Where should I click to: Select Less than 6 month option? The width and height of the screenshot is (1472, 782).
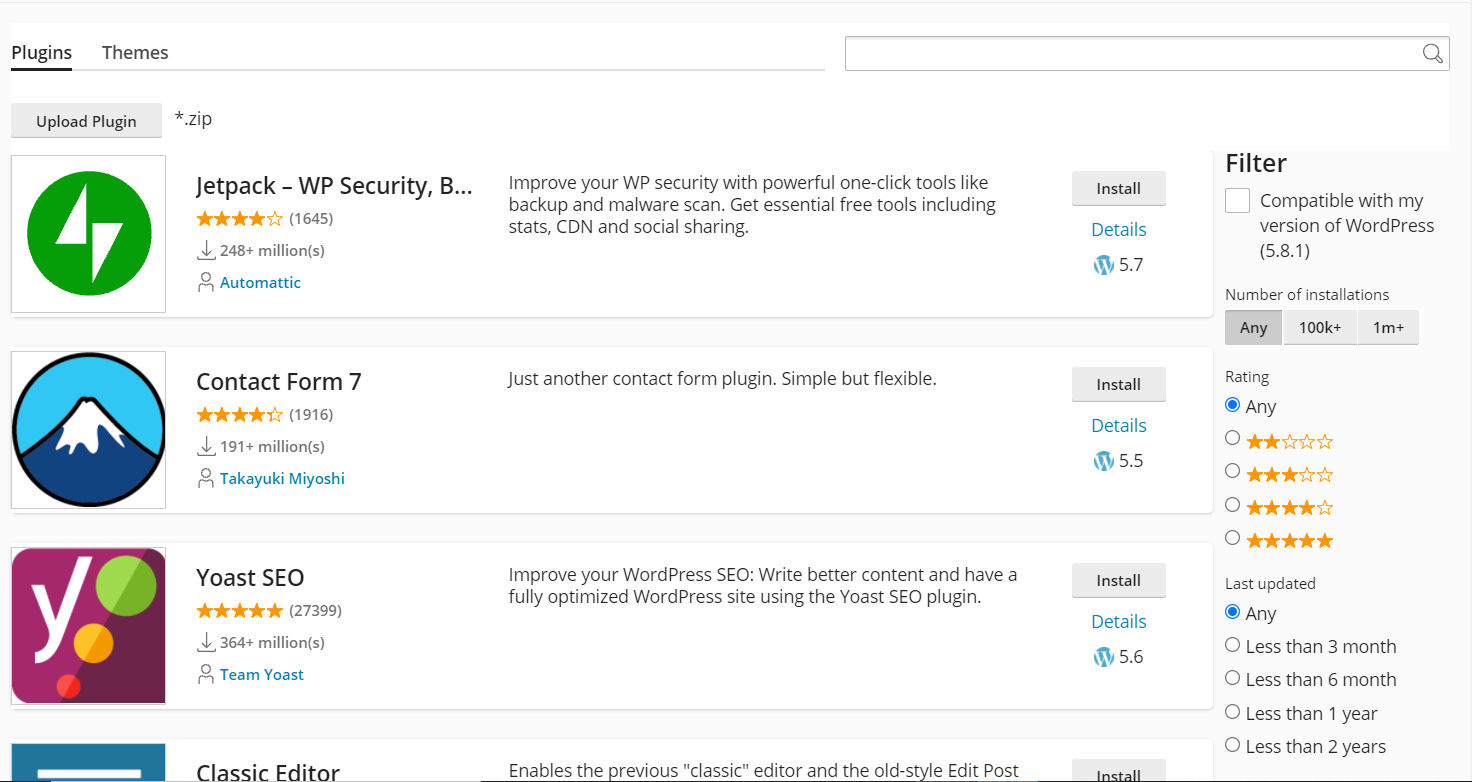tap(1232, 678)
